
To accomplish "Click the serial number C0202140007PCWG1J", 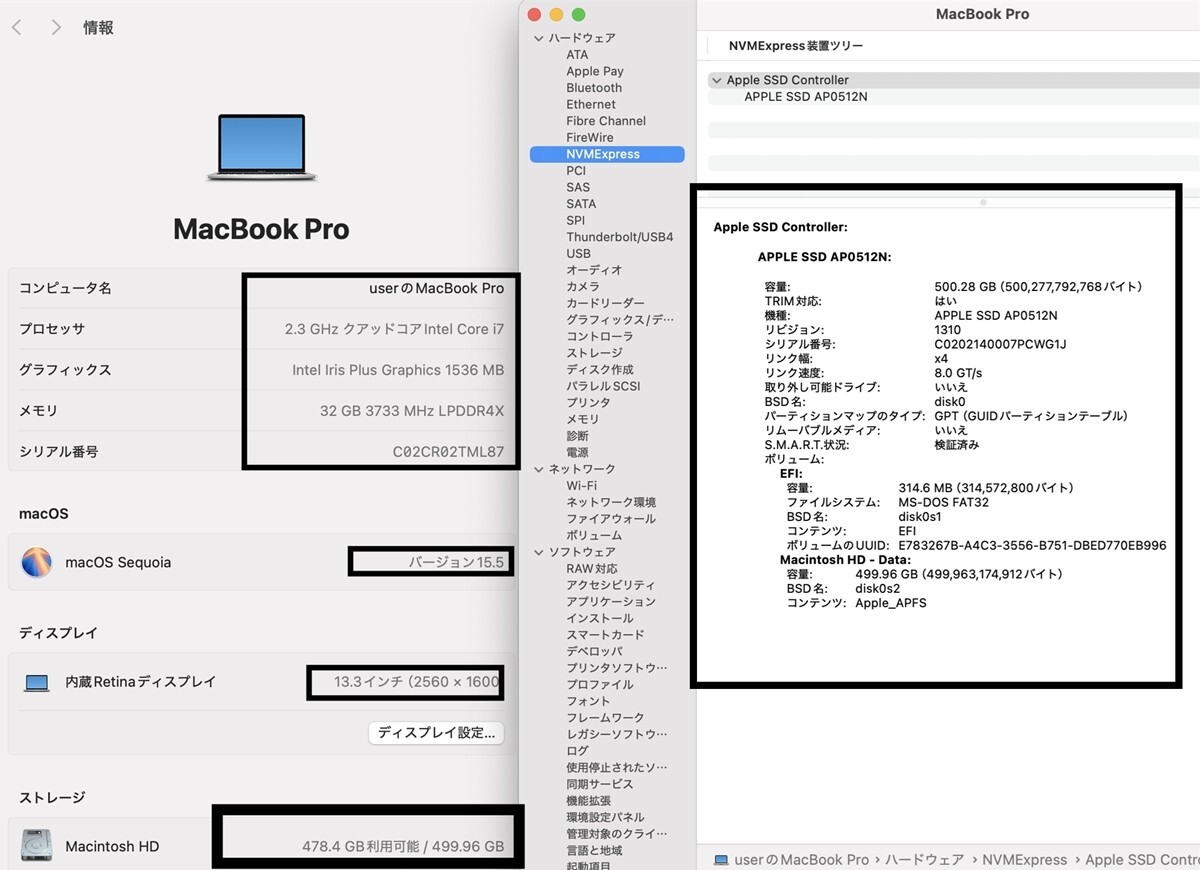I will point(1000,344).
